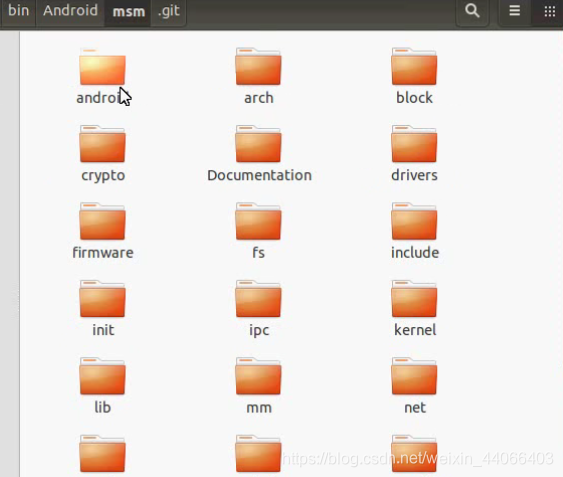Screen dimensions: 563x477
Task: Click the lib folder icon
Action: point(102,376)
